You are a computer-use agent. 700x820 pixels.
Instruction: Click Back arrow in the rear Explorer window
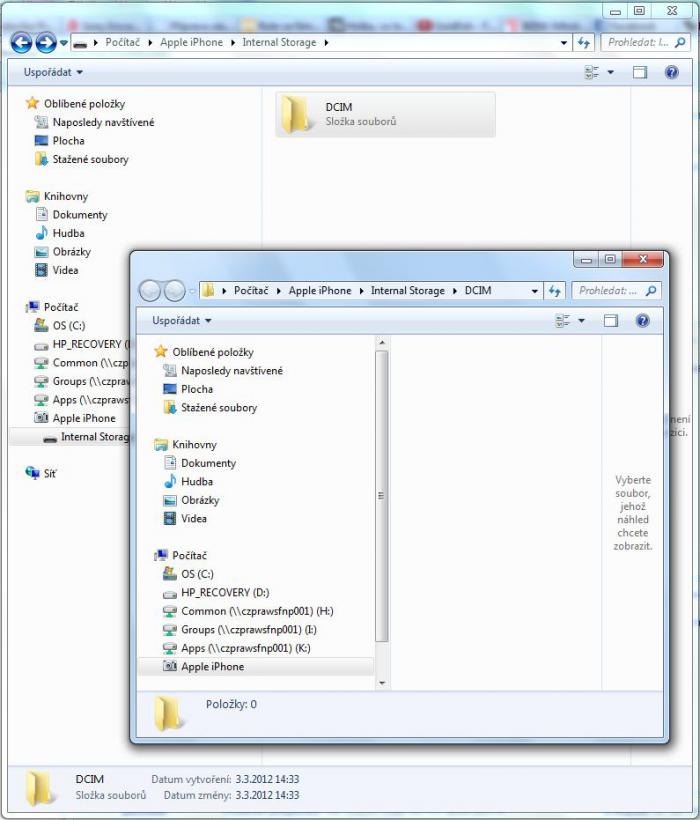click(x=20, y=43)
